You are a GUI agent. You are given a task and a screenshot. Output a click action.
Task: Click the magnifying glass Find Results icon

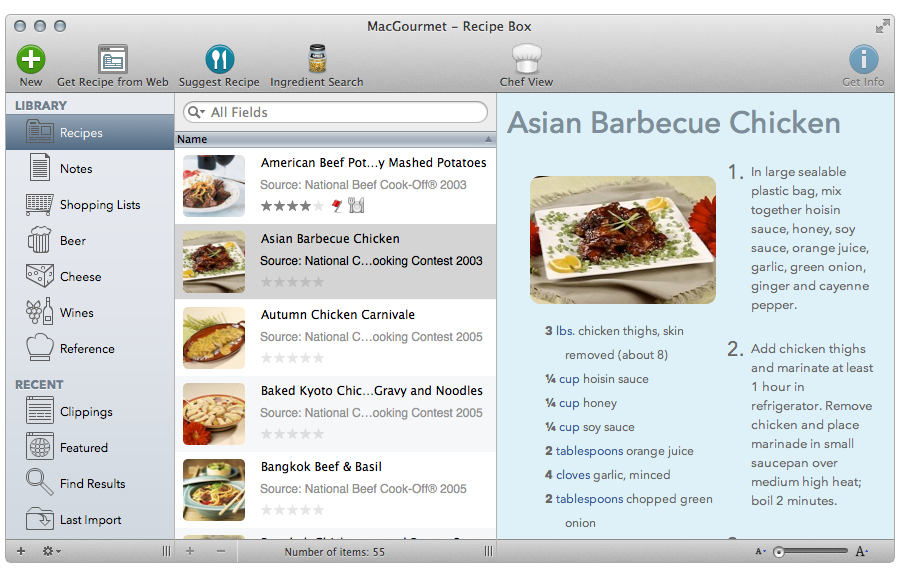tap(40, 482)
